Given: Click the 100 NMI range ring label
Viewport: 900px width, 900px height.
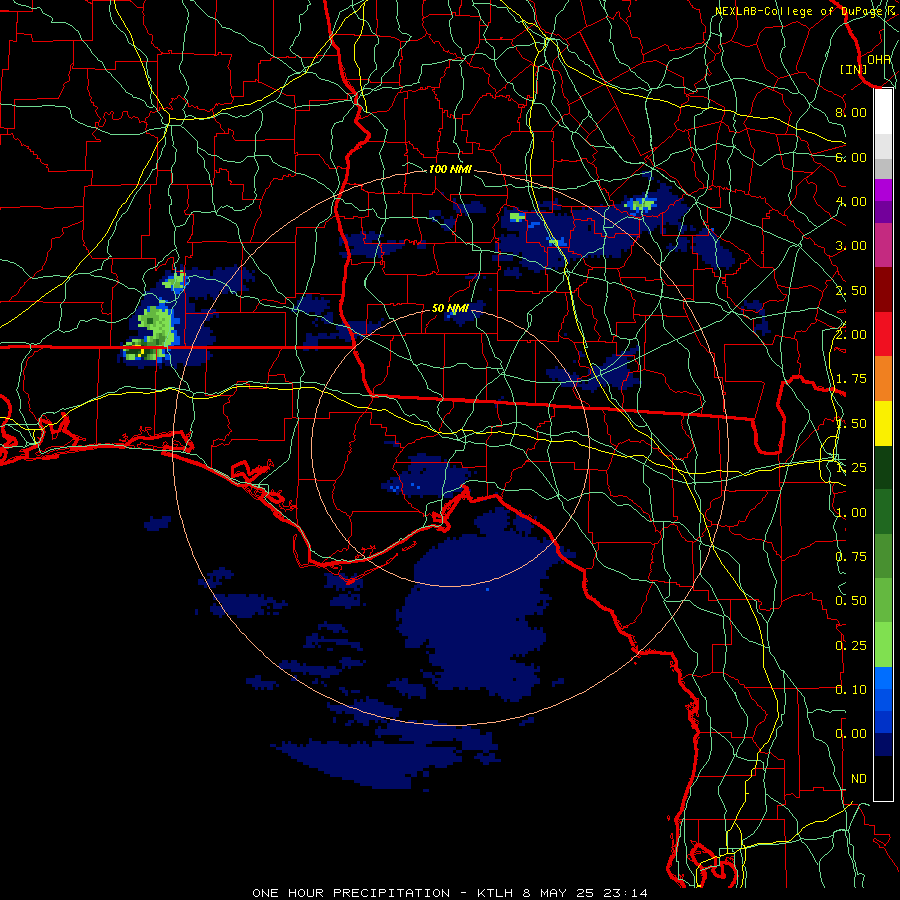Looking at the screenshot, I should pos(450,169).
